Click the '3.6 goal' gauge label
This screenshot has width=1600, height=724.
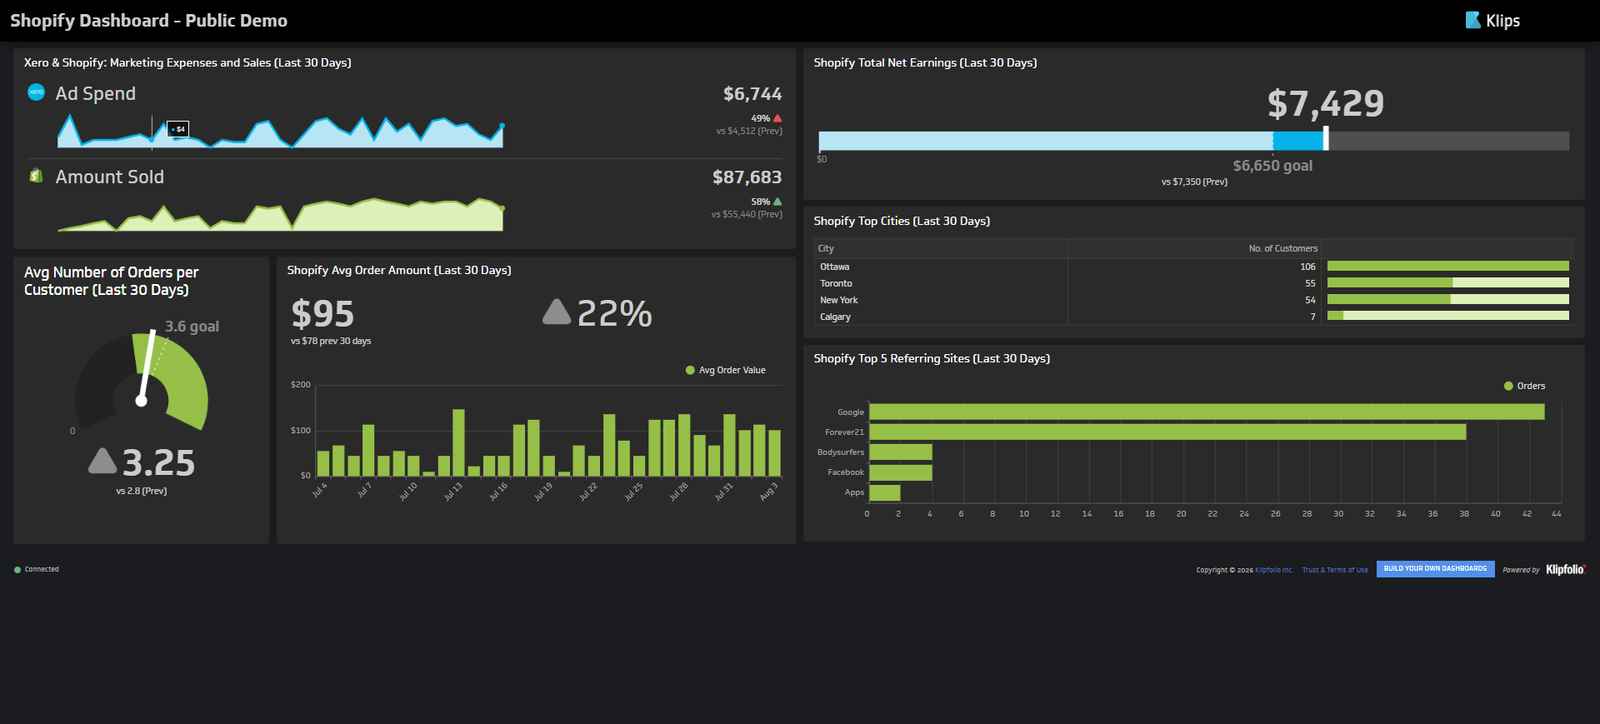(x=192, y=327)
